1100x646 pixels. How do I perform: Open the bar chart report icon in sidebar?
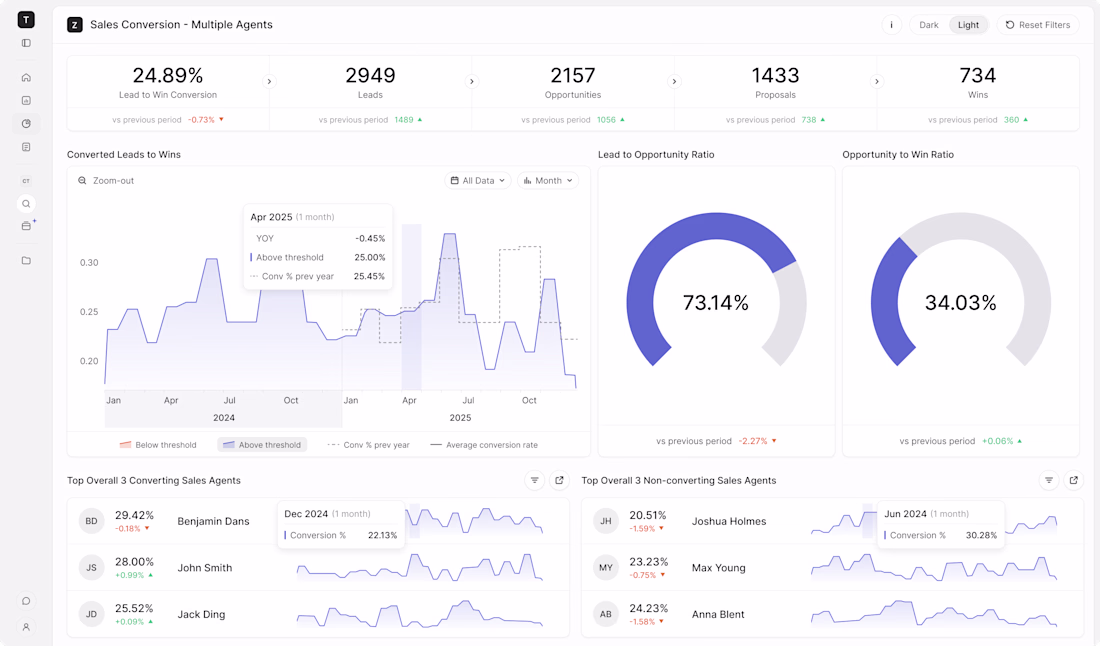(x=26, y=100)
